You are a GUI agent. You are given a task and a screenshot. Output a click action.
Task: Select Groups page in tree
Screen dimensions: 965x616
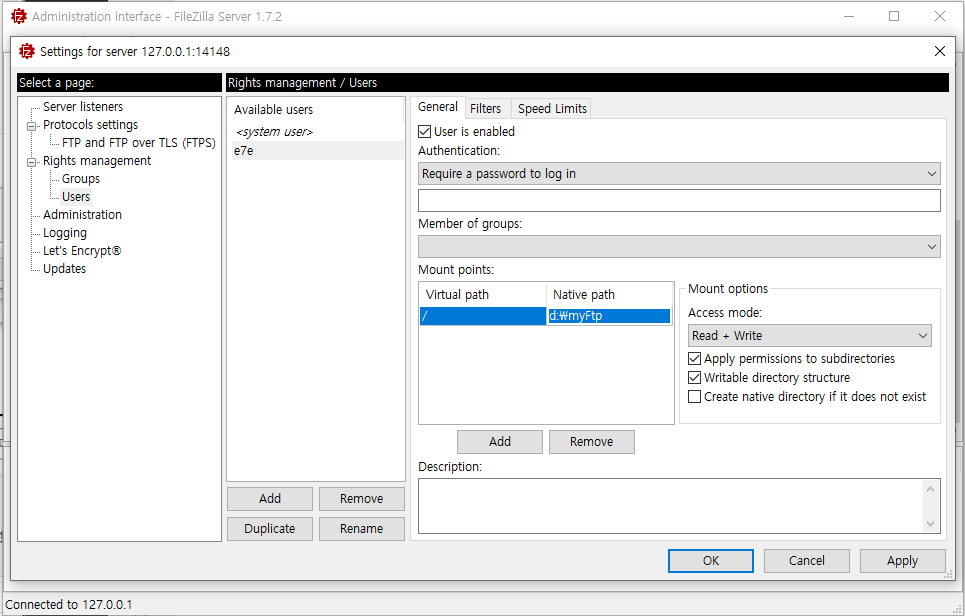(x=81, y=179)
